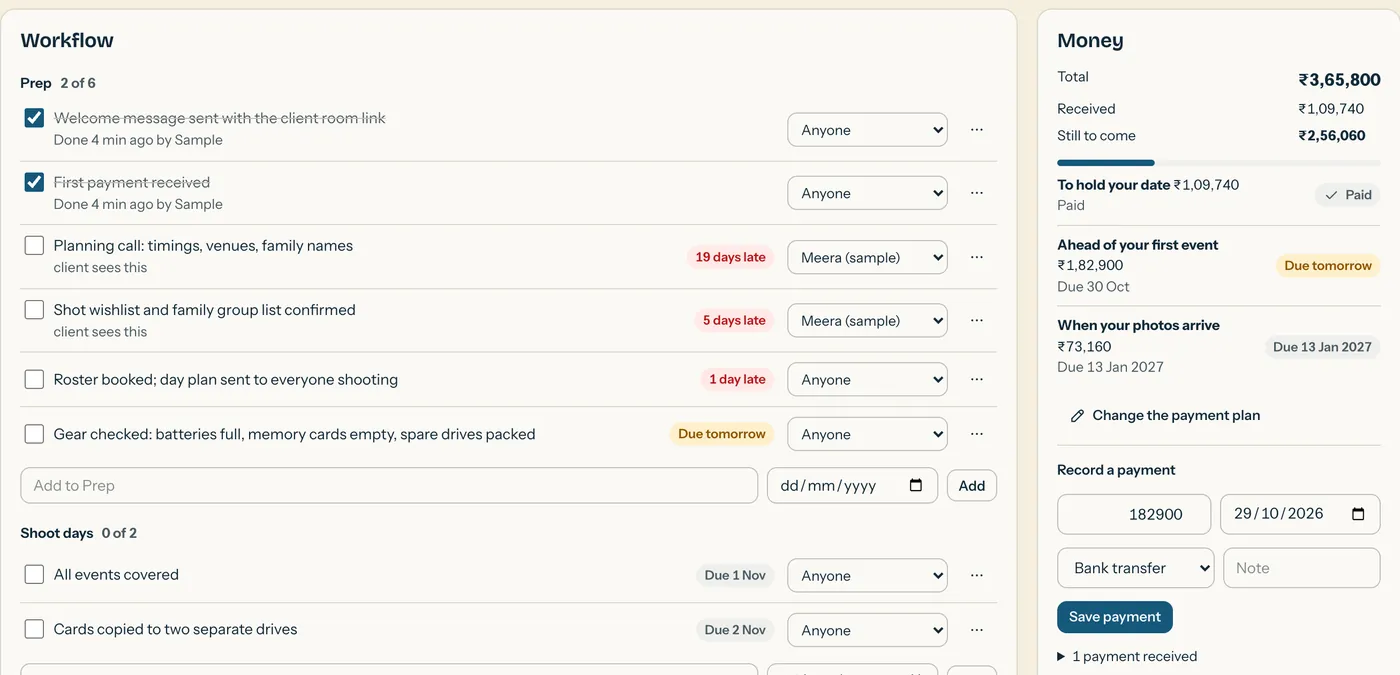Open more options for First payment received
1400x675 pixels.
click(x=977, y=193)
